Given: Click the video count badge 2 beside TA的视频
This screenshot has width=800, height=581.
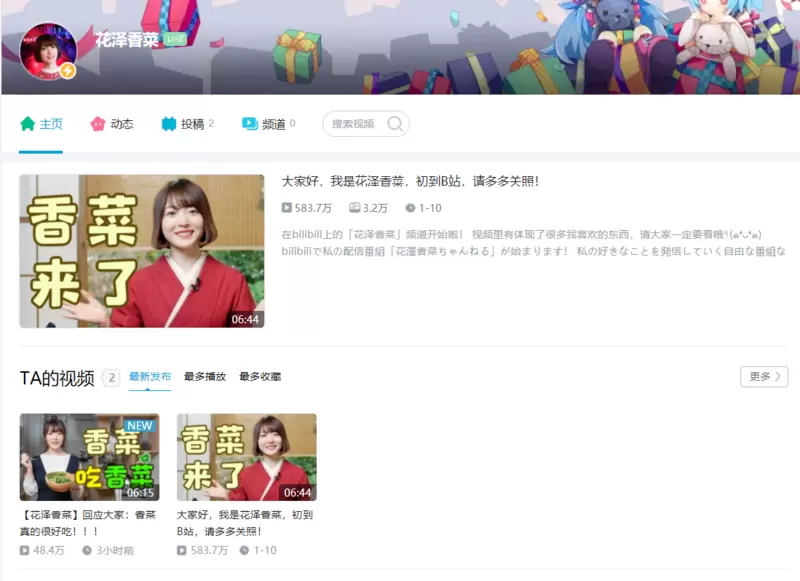Looking at the screenshot, I should (111, 378).
